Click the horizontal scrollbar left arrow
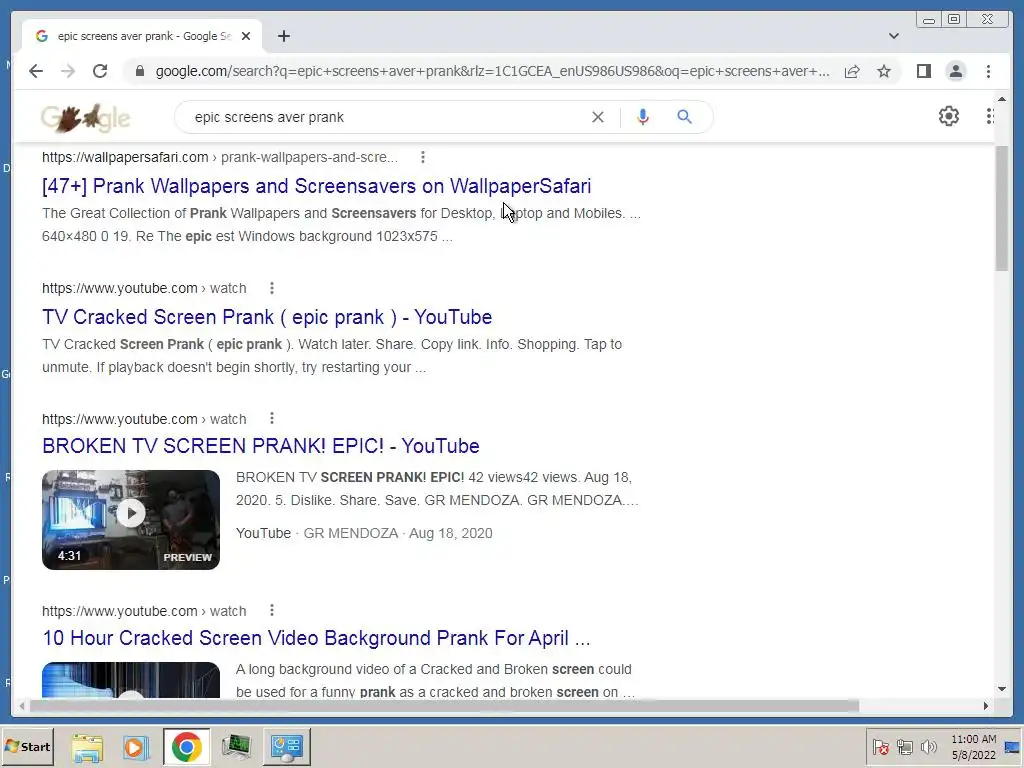 click(22, 705)
